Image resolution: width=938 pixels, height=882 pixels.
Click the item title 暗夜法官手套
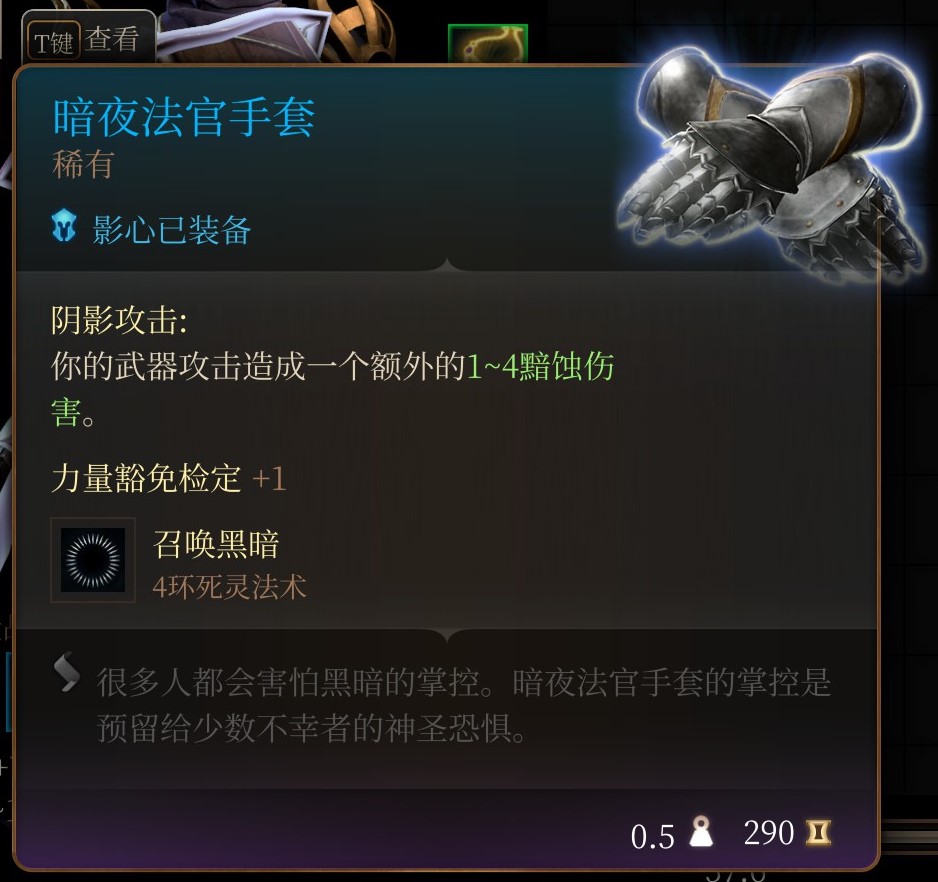tap(184, 117)
